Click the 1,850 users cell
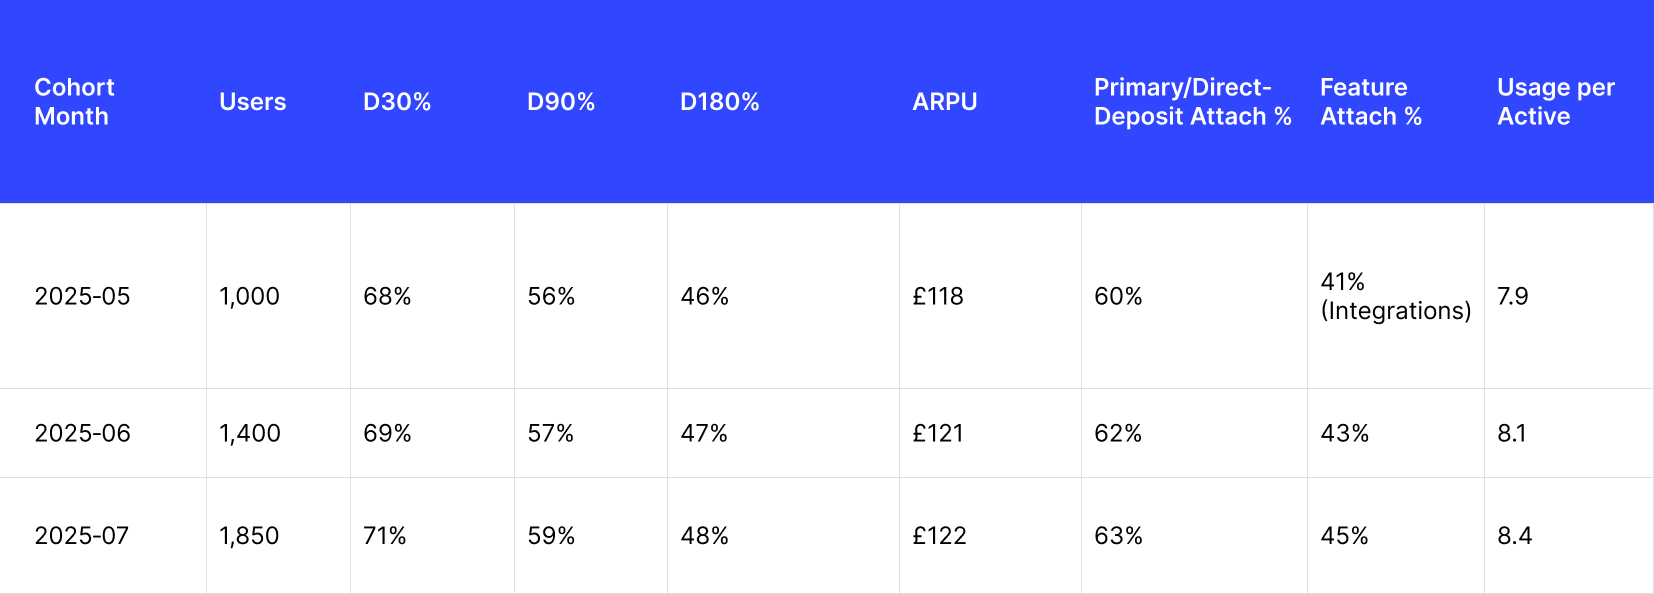Image resolution: width=1654 pixels, height=594 pixels. (x=249, y=536)
